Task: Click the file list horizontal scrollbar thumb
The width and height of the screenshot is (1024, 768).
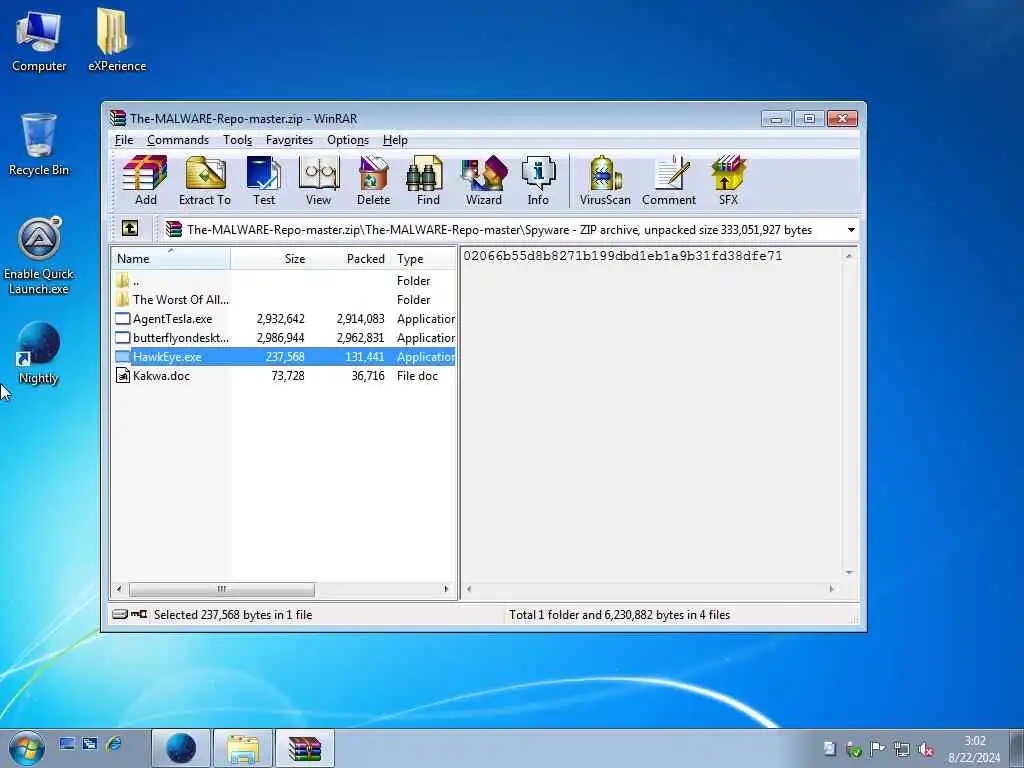Action: click(x=221, y=589)
